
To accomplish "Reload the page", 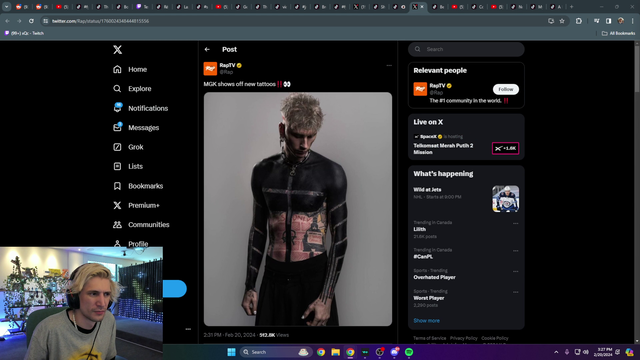I will point(31,21).
